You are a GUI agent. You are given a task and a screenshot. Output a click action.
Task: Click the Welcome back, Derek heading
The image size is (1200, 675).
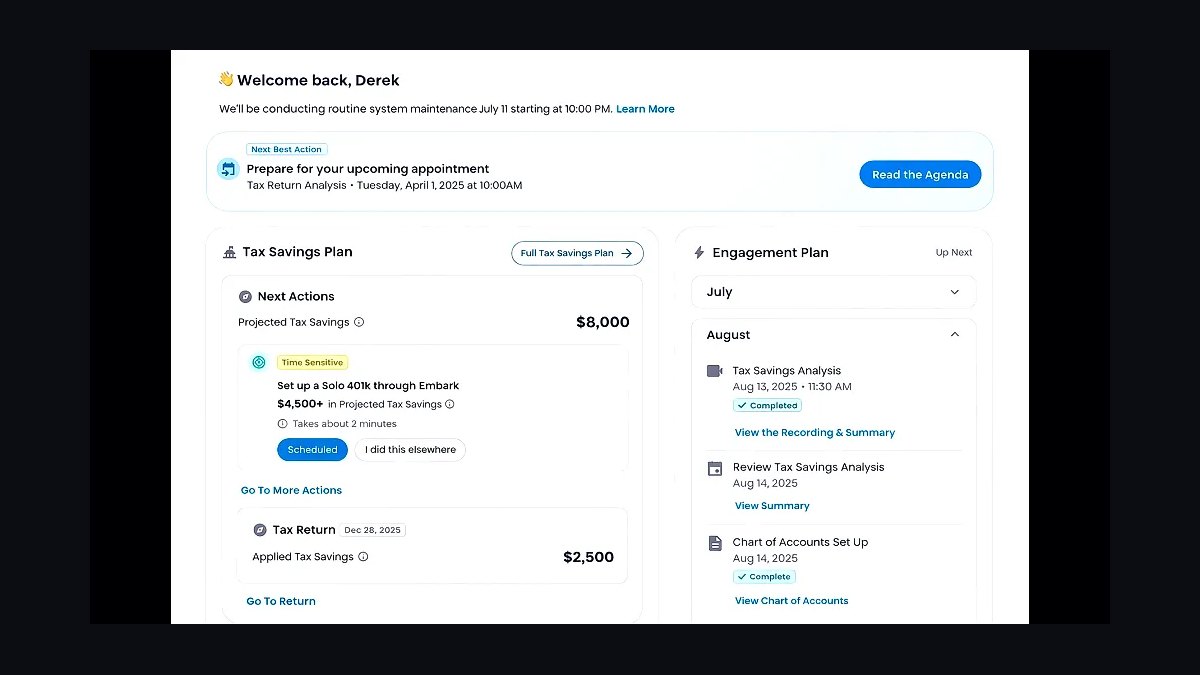[318, 80]
